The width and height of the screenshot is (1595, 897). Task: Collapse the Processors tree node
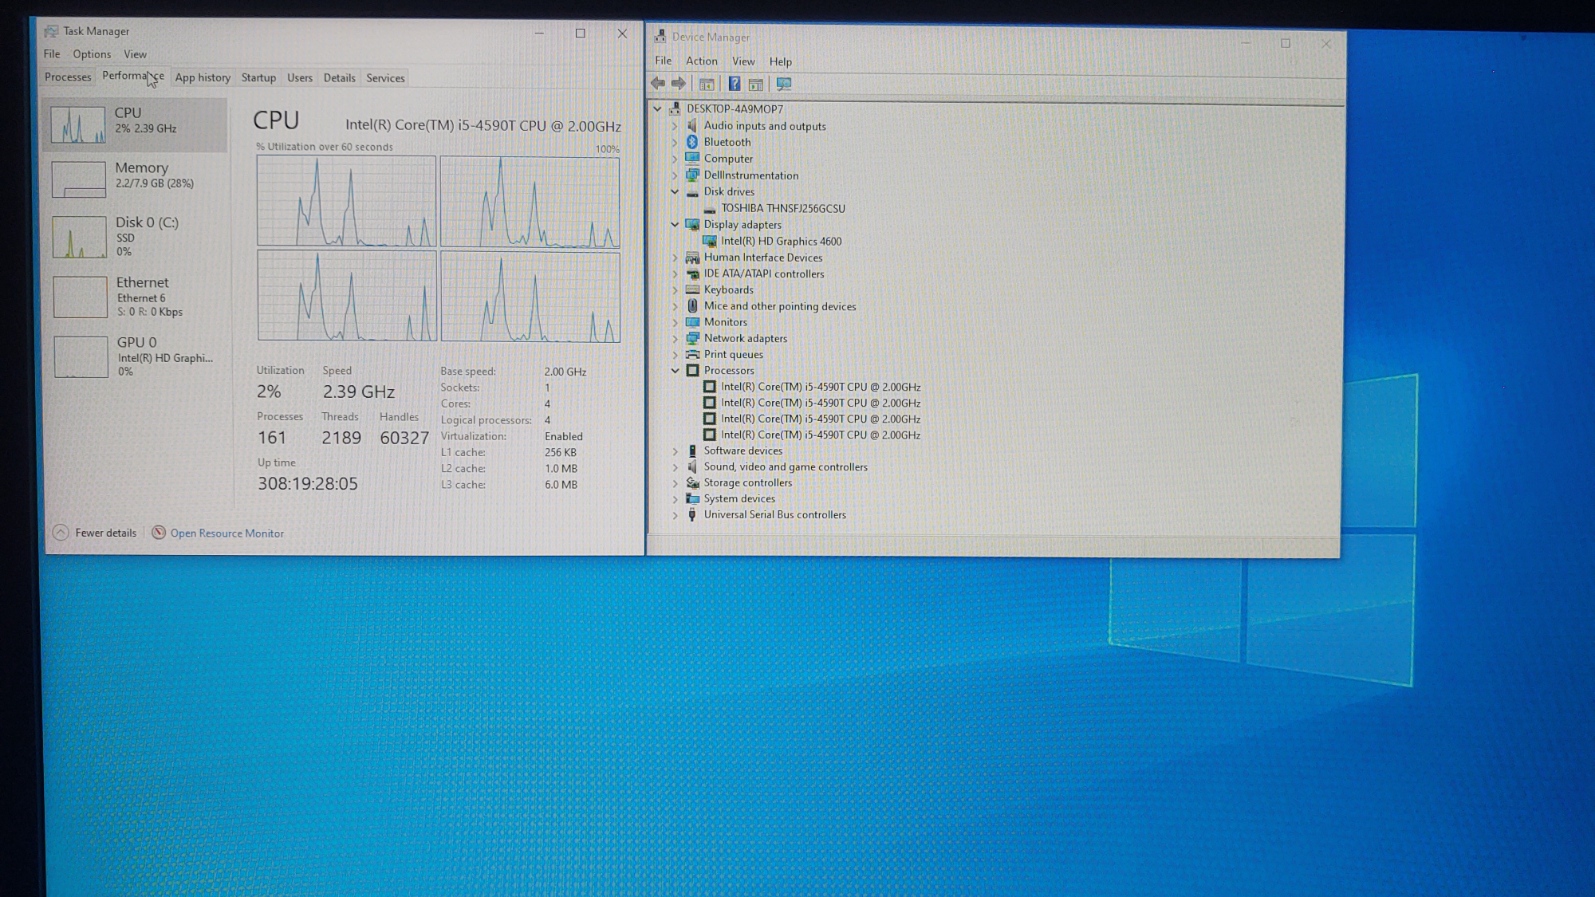675,371
